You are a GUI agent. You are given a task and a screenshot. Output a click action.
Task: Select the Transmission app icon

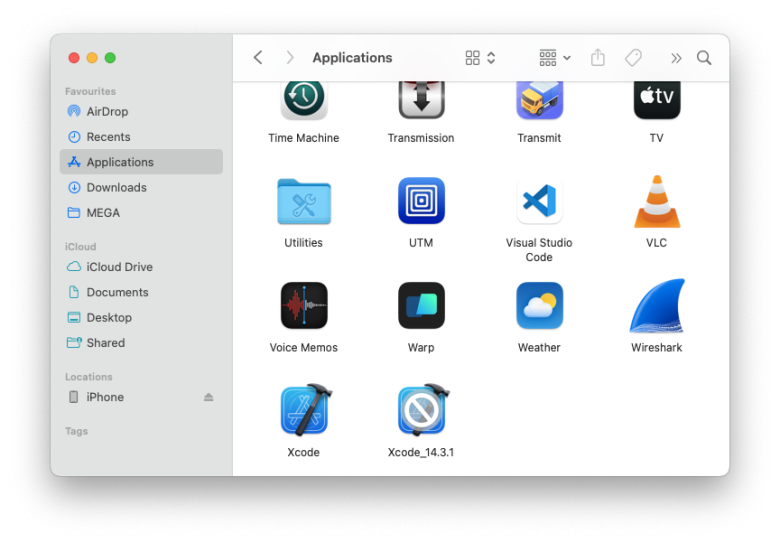421,100
